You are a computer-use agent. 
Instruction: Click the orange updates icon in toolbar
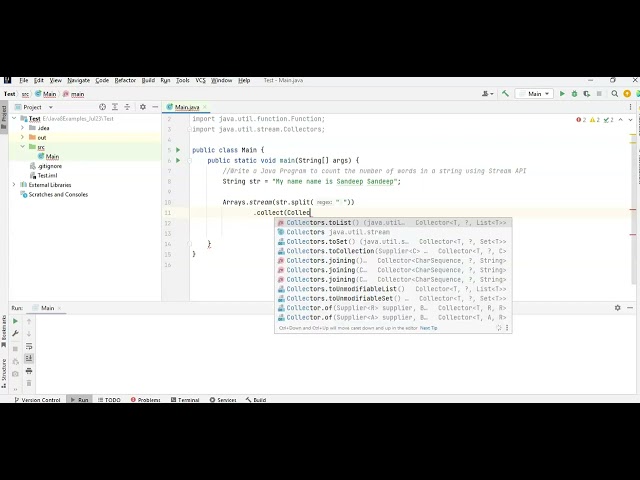627,94
